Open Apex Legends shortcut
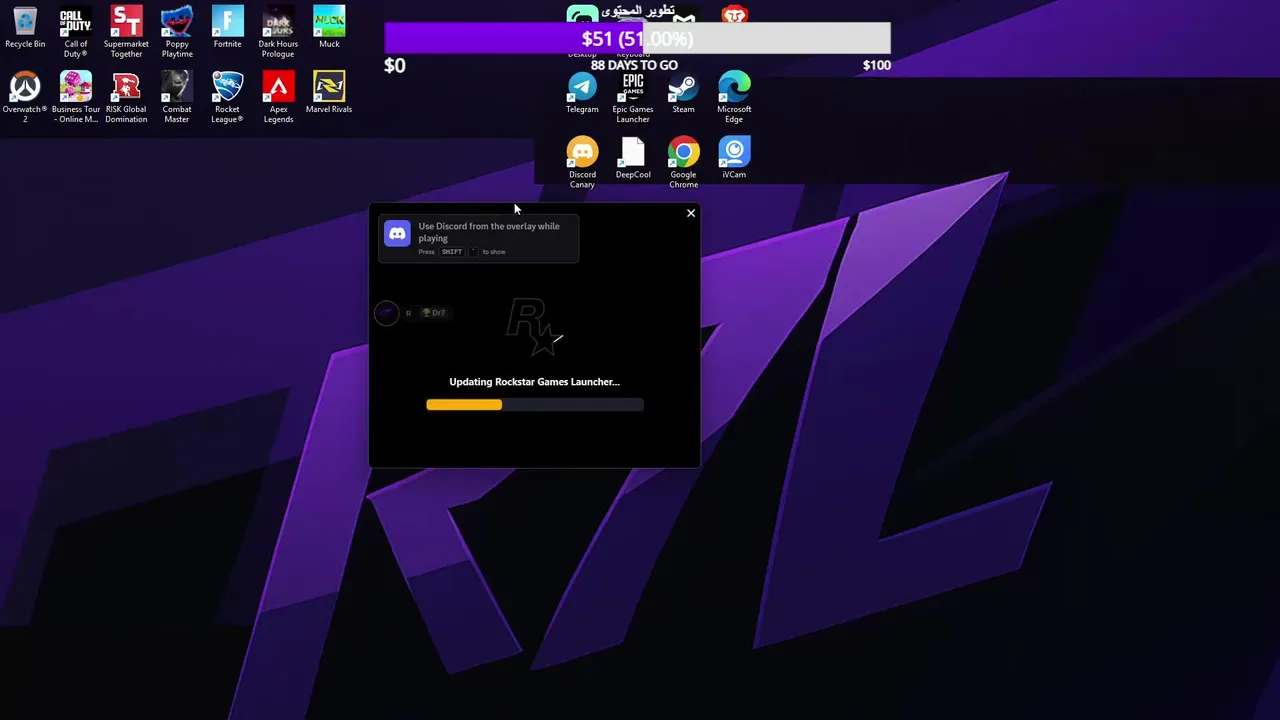The height and width of the screenshot is (720, 1280). tap(278, 97)
